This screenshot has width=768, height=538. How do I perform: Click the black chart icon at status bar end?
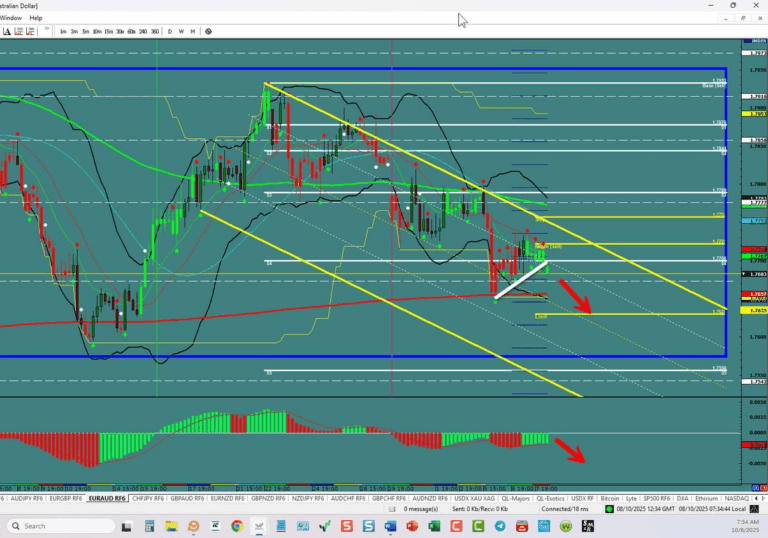[754, 509]
